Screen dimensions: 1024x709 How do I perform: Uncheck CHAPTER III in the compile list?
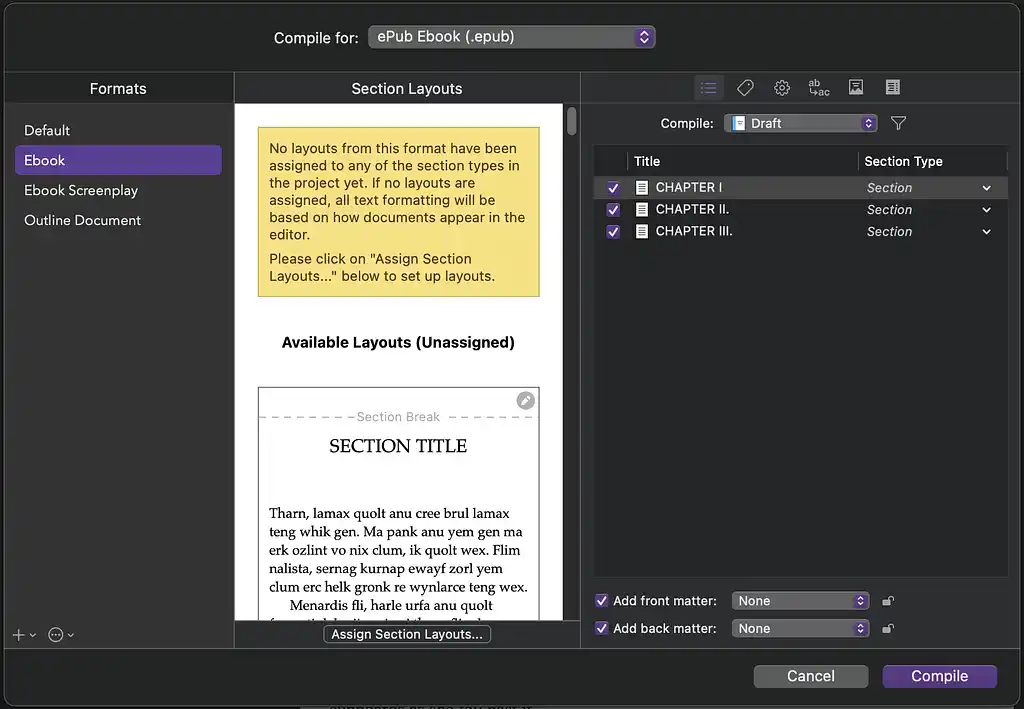click(x=613, y=231)
